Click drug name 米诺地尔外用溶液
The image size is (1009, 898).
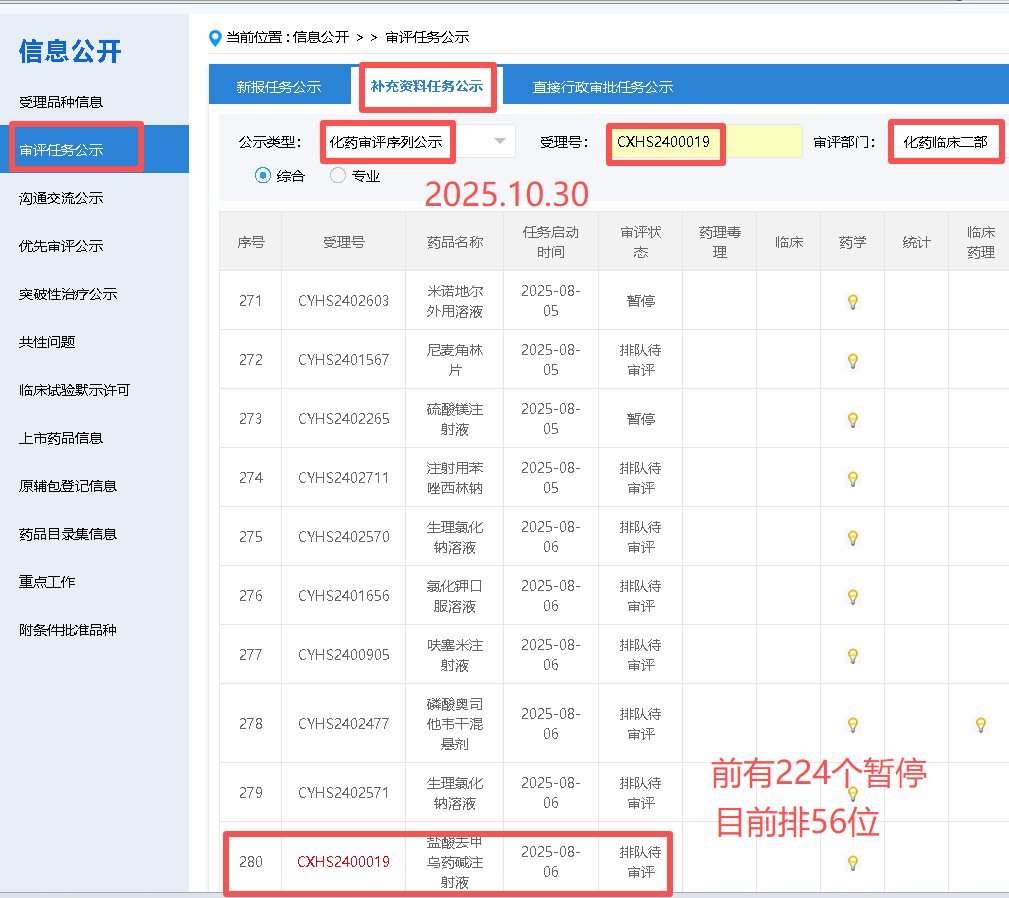pyautogui.click(x=455, y=301)
